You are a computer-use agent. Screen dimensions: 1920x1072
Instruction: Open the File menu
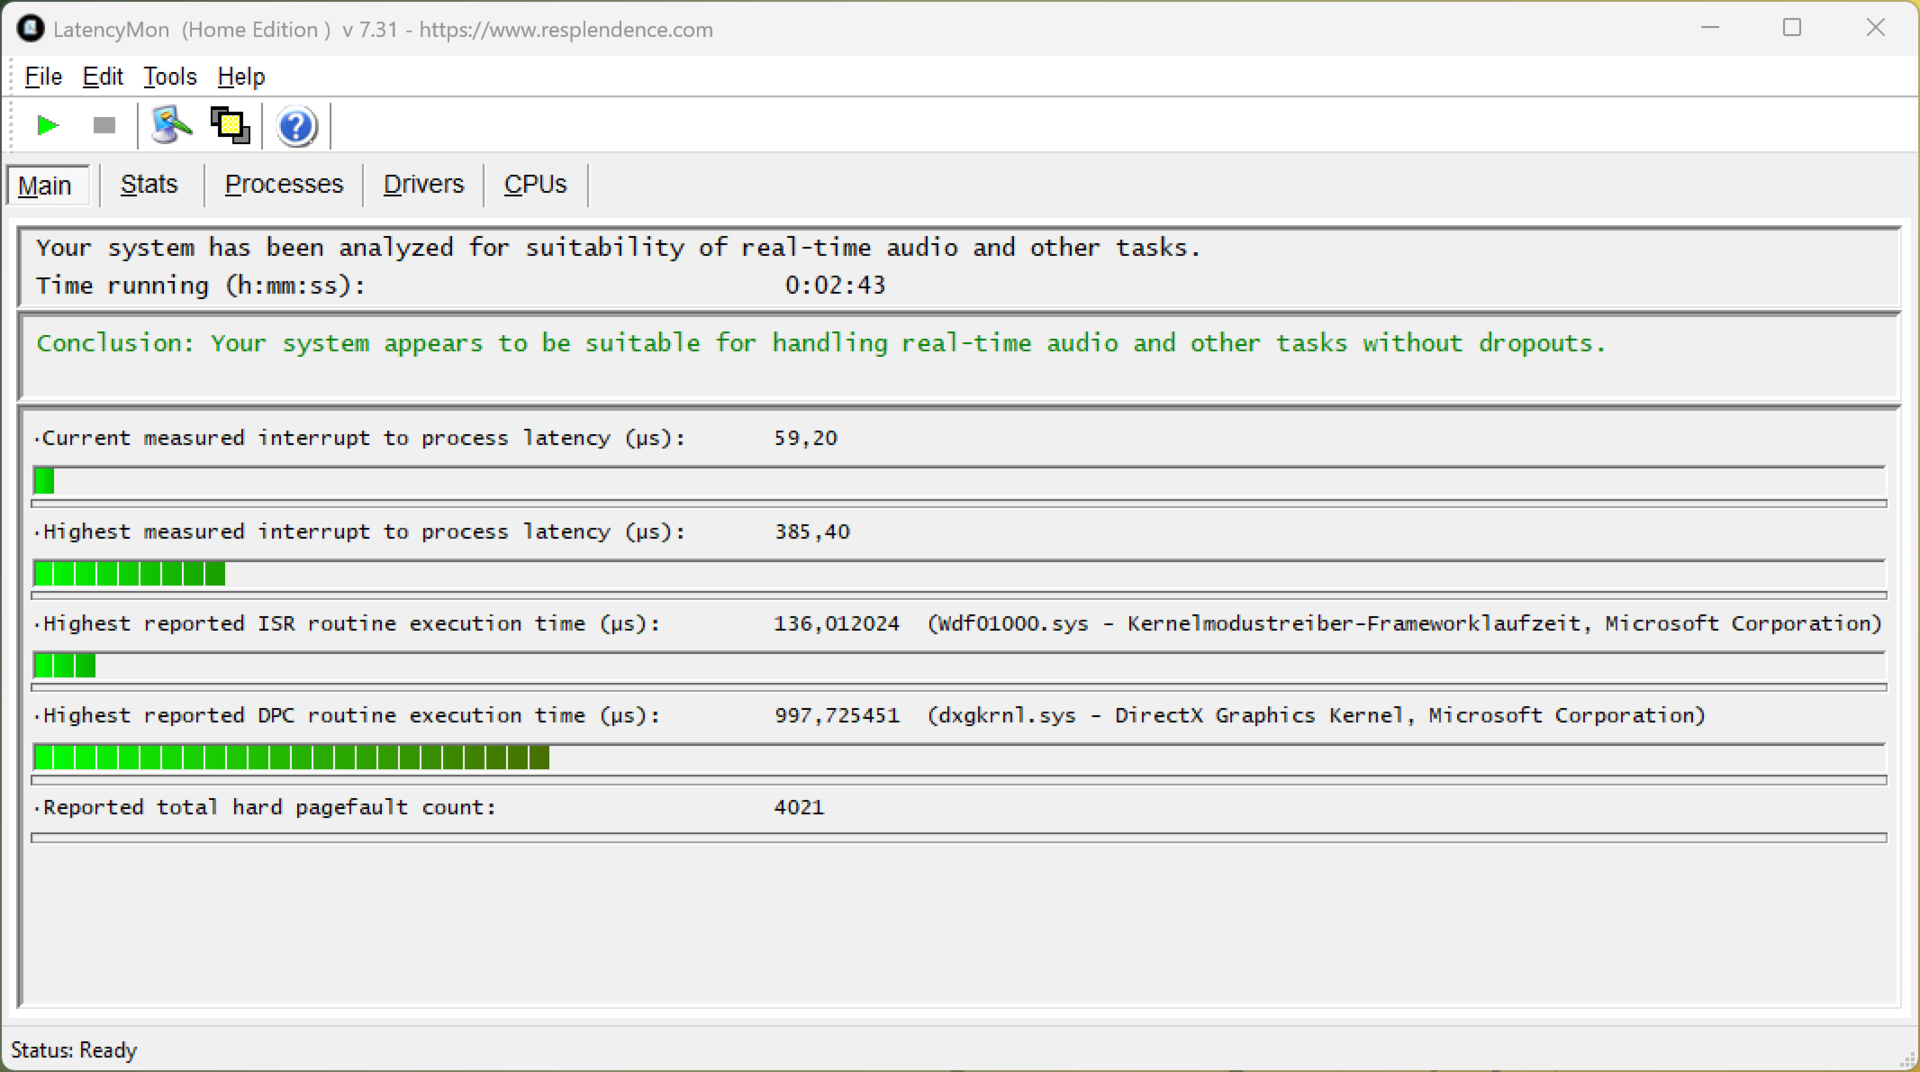pyautogui.click(x=43, y=76)
